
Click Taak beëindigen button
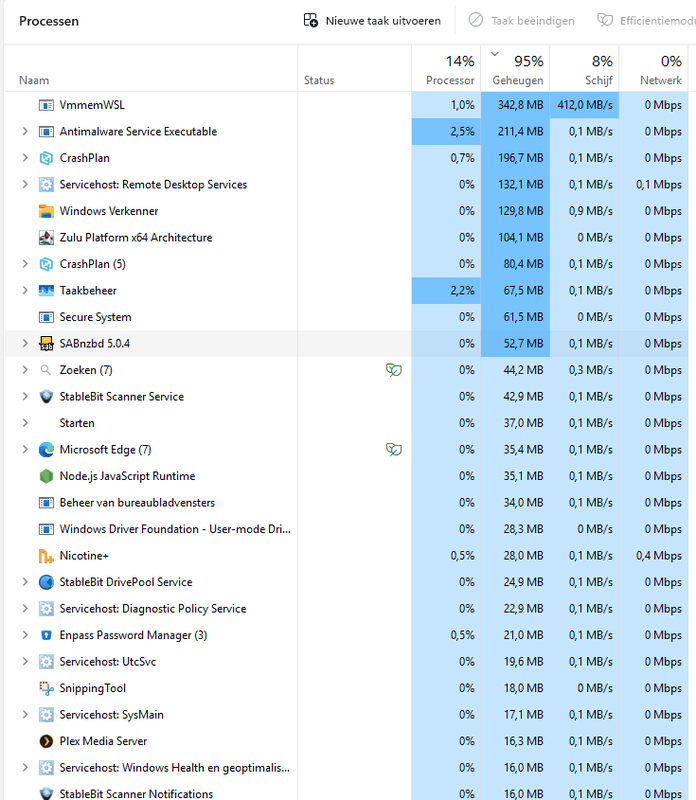(521, 21)
